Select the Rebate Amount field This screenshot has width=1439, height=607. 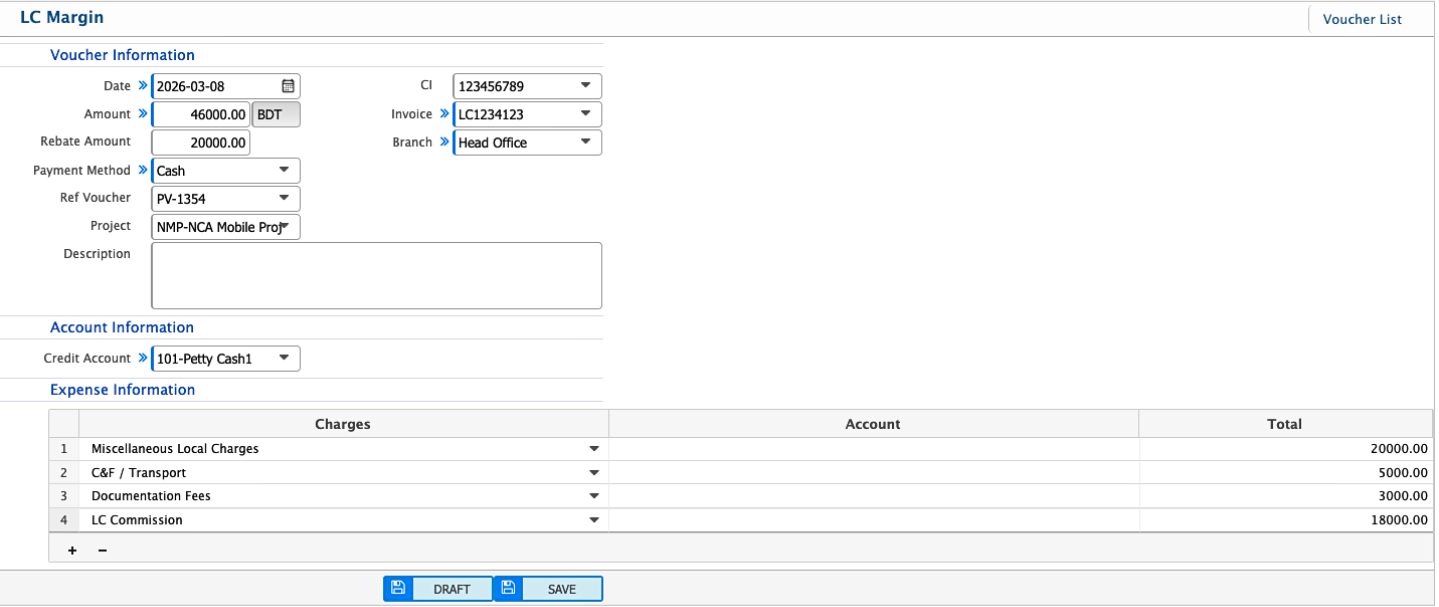[200, 141]
